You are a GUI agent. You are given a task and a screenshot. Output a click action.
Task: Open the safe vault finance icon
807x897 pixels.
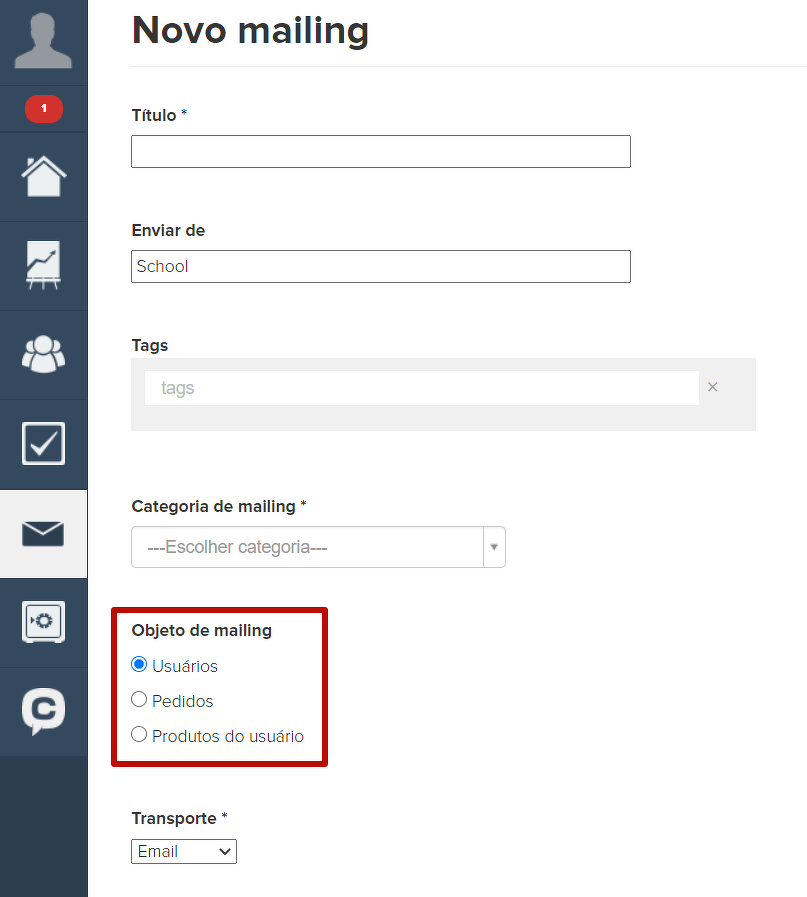pyautogui.click(x=43, y=622)
